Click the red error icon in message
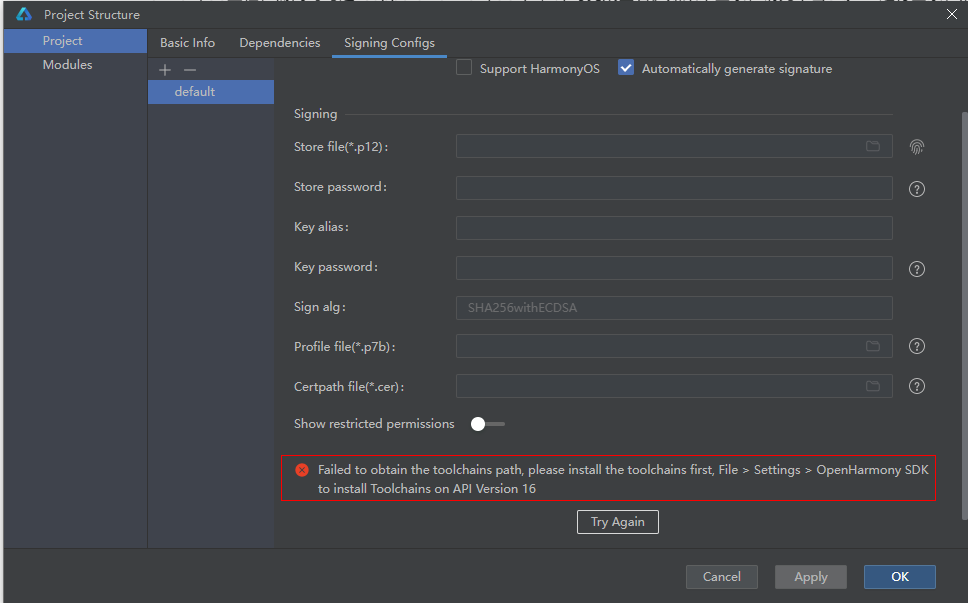This screenshot has width=968, height=603. (x=302, y=470)
